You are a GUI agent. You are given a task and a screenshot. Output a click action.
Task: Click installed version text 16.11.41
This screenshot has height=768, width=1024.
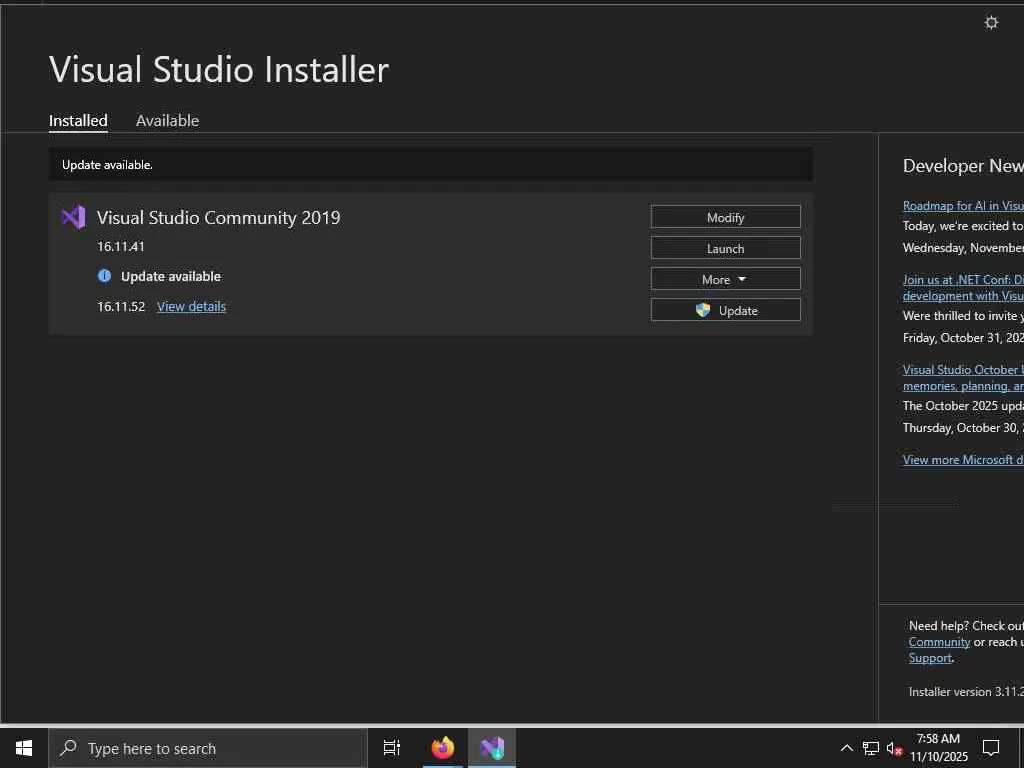(121, 247)
